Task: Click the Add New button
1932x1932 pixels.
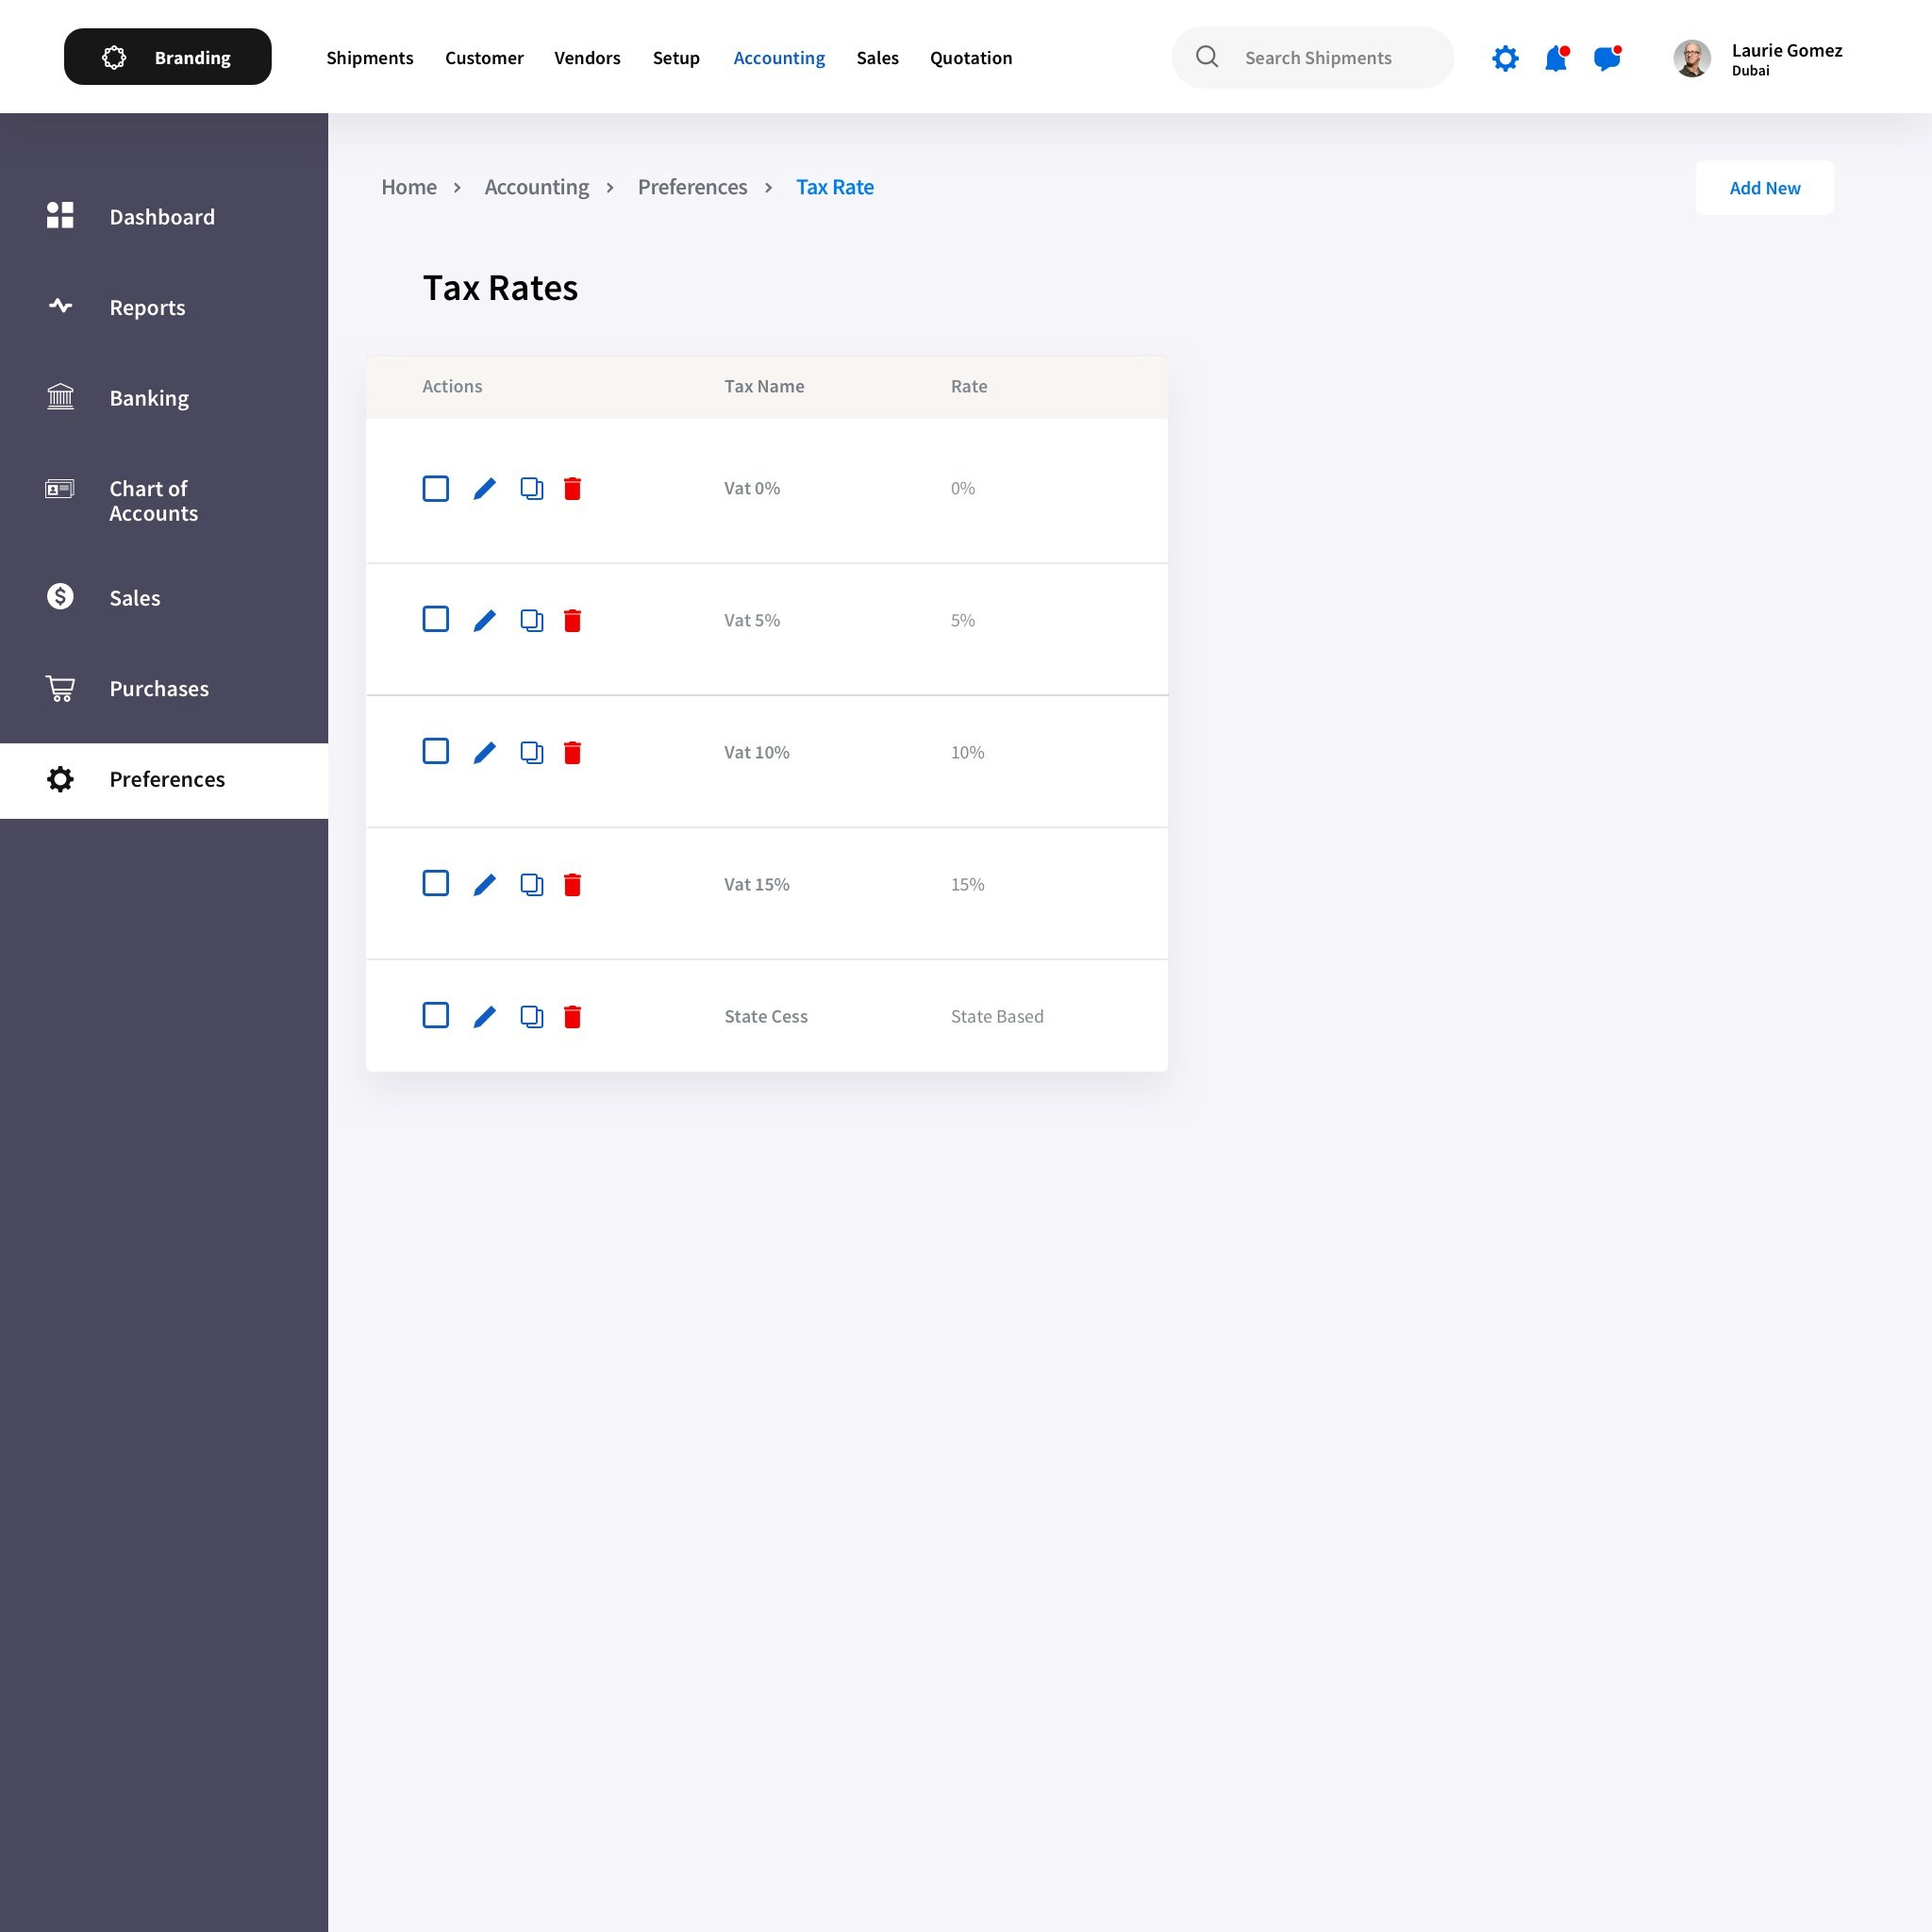Action: (1764, 187)
